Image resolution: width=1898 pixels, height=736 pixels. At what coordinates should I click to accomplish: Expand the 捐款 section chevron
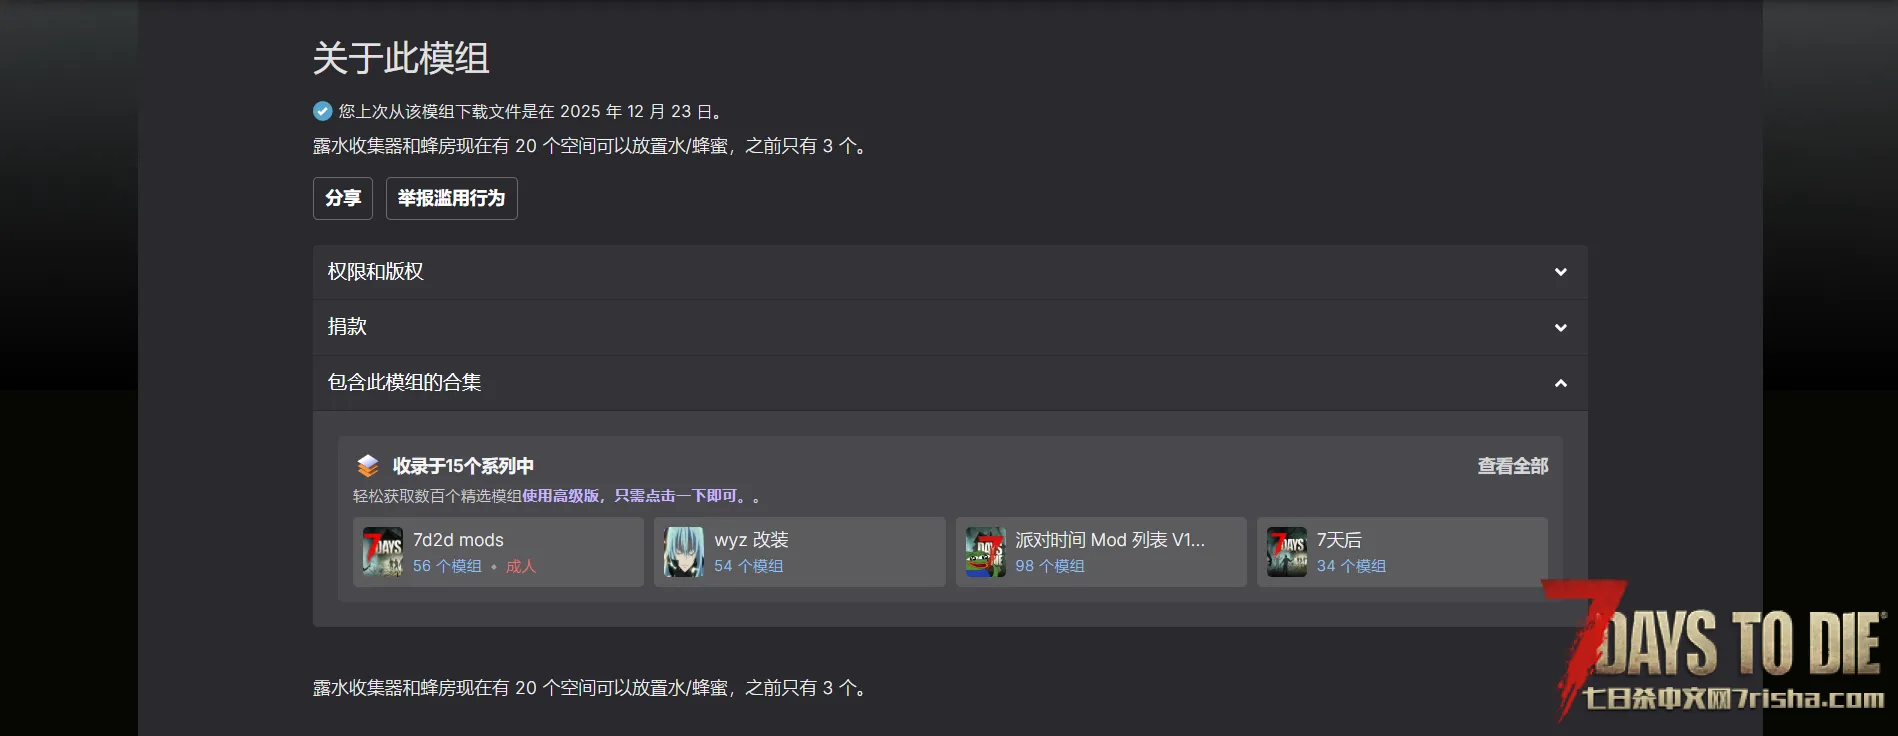point(1561,328)
